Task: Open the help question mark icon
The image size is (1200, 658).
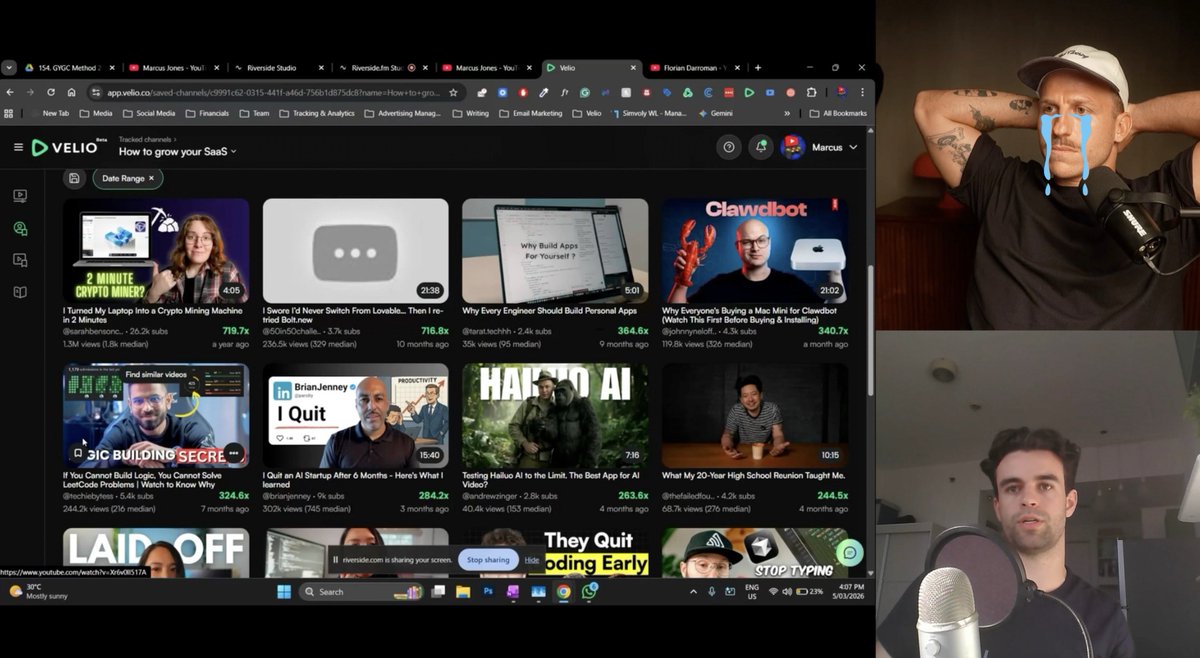Action: click(x=729, y=147)
